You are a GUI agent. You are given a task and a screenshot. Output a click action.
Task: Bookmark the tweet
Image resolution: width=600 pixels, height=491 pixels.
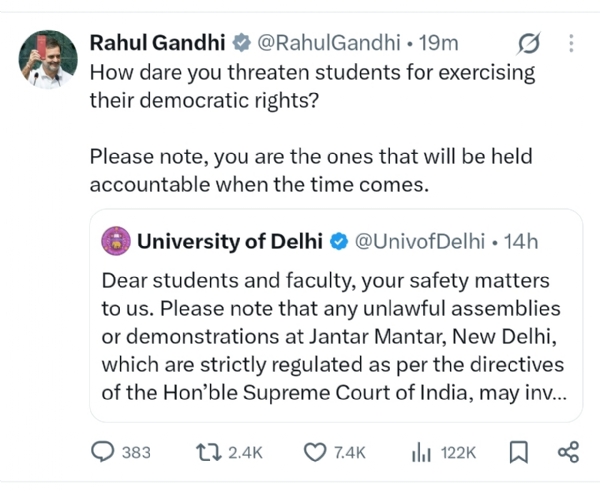pos(519,452)
